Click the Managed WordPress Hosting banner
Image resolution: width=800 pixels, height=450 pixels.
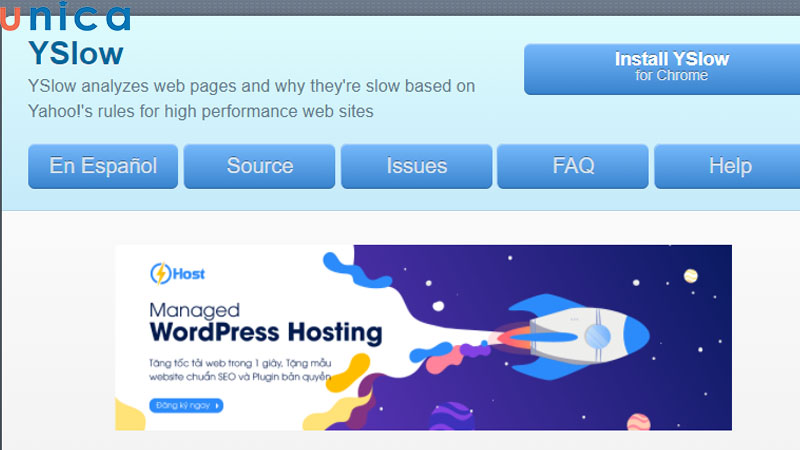(423, 337)
